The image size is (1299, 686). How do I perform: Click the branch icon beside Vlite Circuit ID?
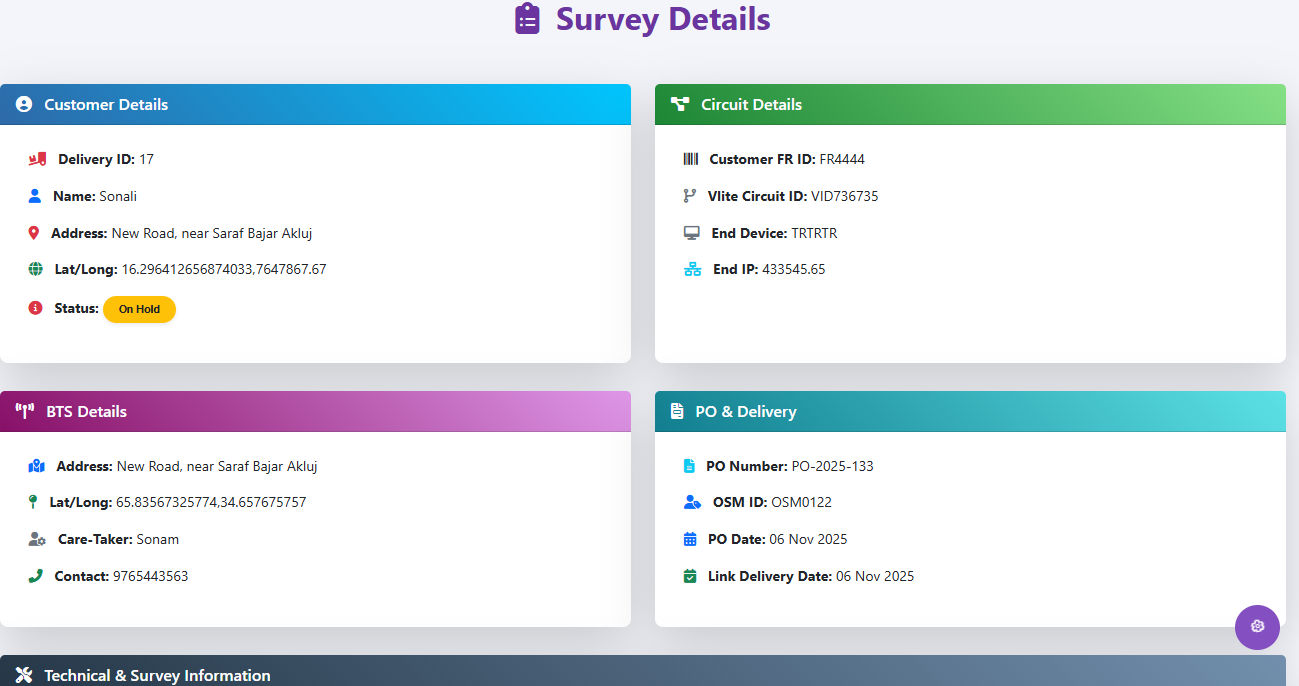tap(690, 196)
